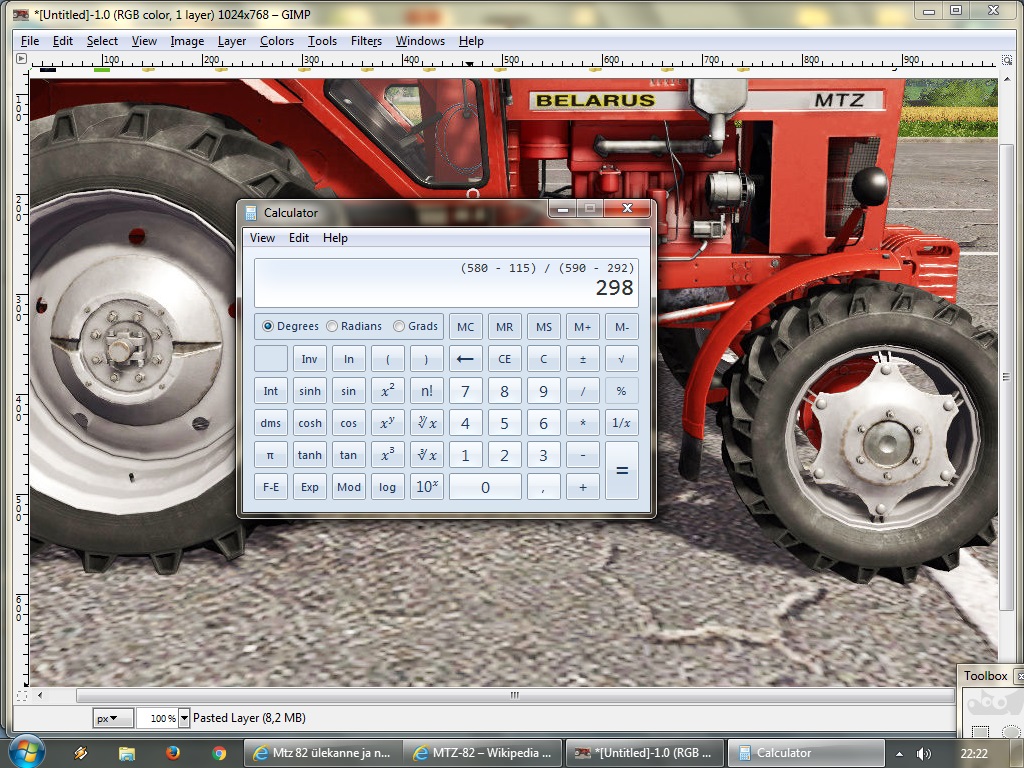Click the CE clear entry button

pos(504,359)
